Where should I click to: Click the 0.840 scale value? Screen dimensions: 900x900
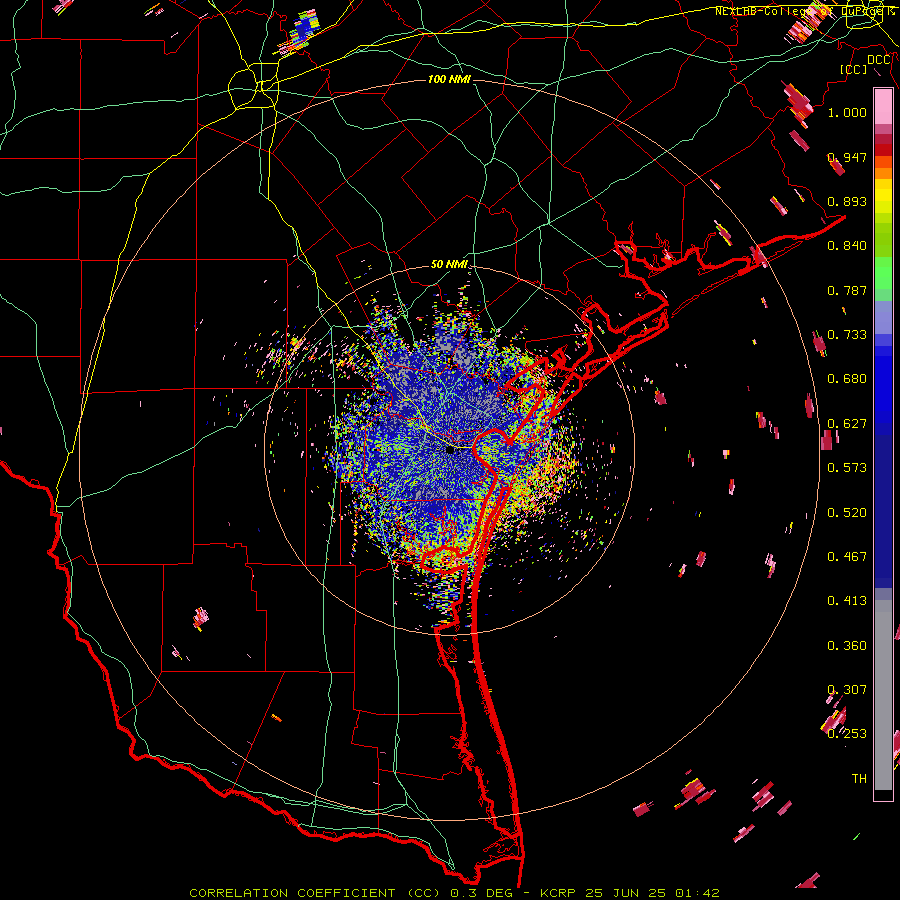point(847,246)
